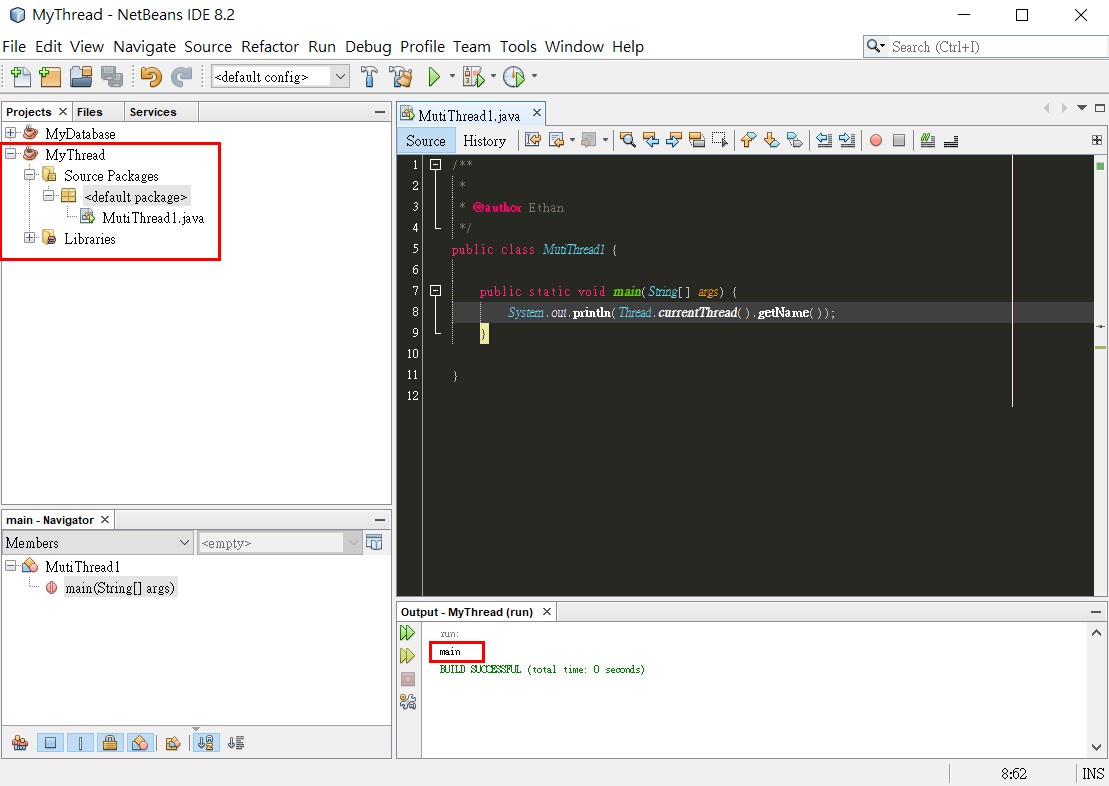This screenshot has width=1109, height=786.
Task: Click re-run green arrows in Output panel
Action: 407,632
